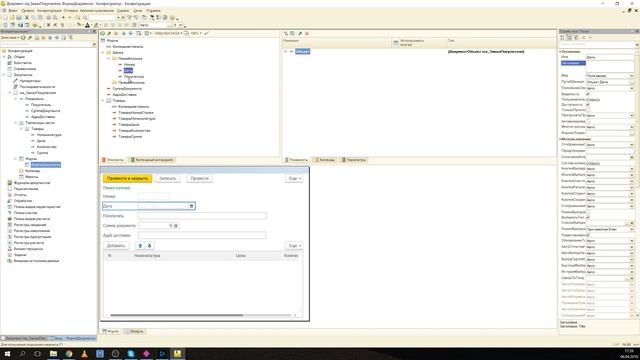Open the Вид dropdown in properties panel

[632, 76]
